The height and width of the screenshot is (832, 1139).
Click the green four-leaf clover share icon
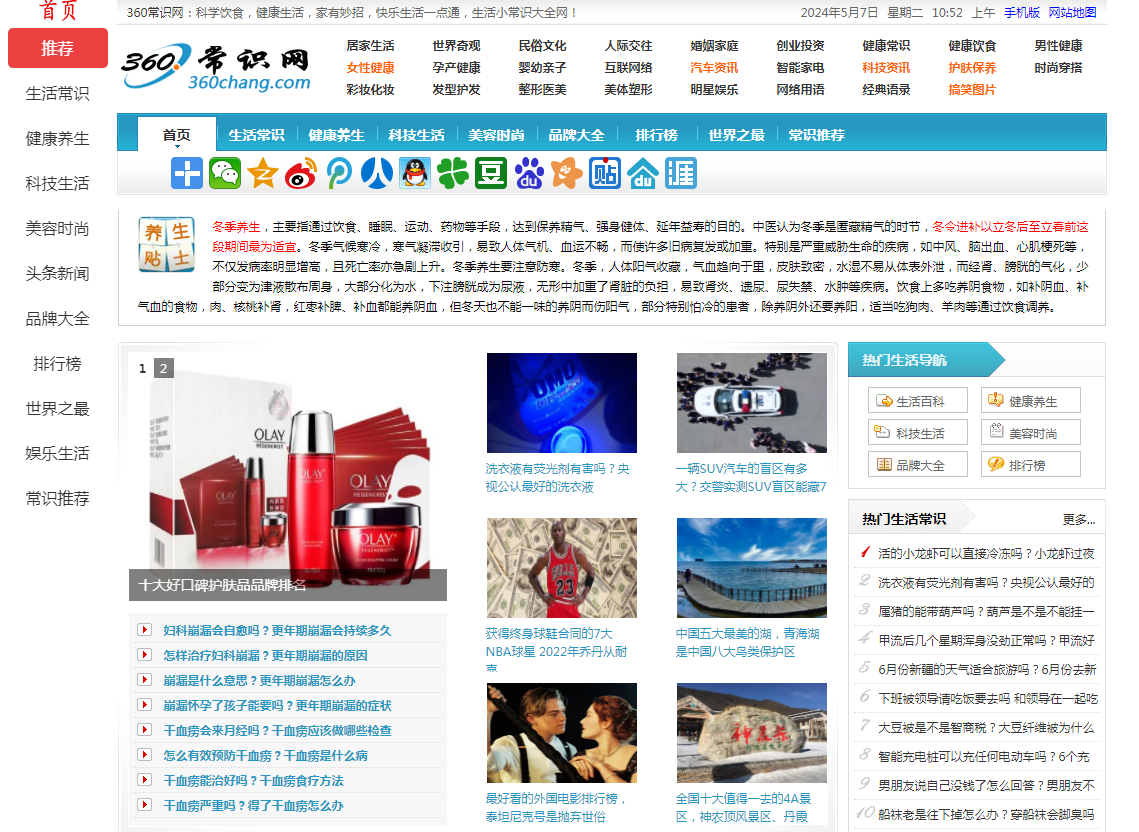[x=453, y=174]
